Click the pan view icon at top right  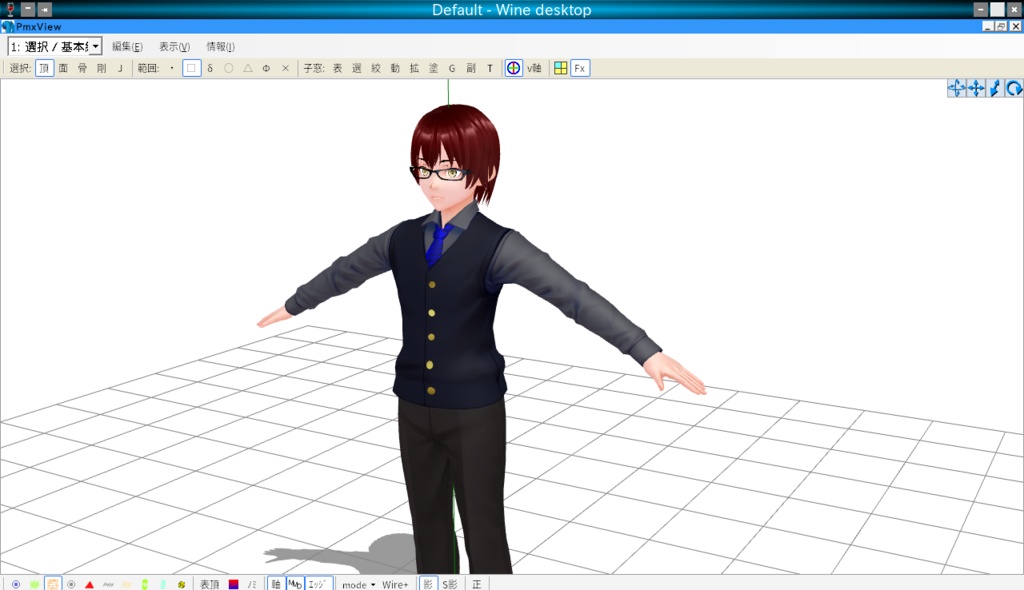coord(975,88)
